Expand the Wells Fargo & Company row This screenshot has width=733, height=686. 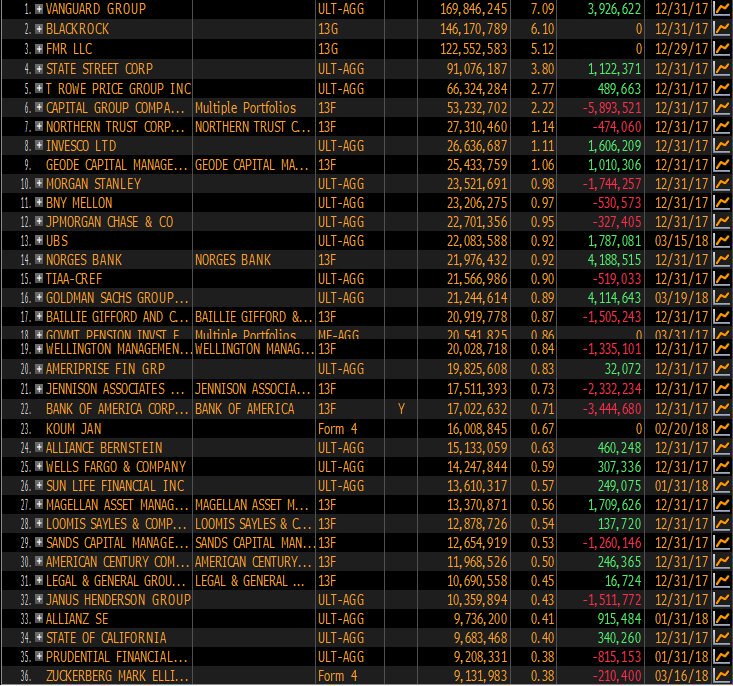[39, 466]
